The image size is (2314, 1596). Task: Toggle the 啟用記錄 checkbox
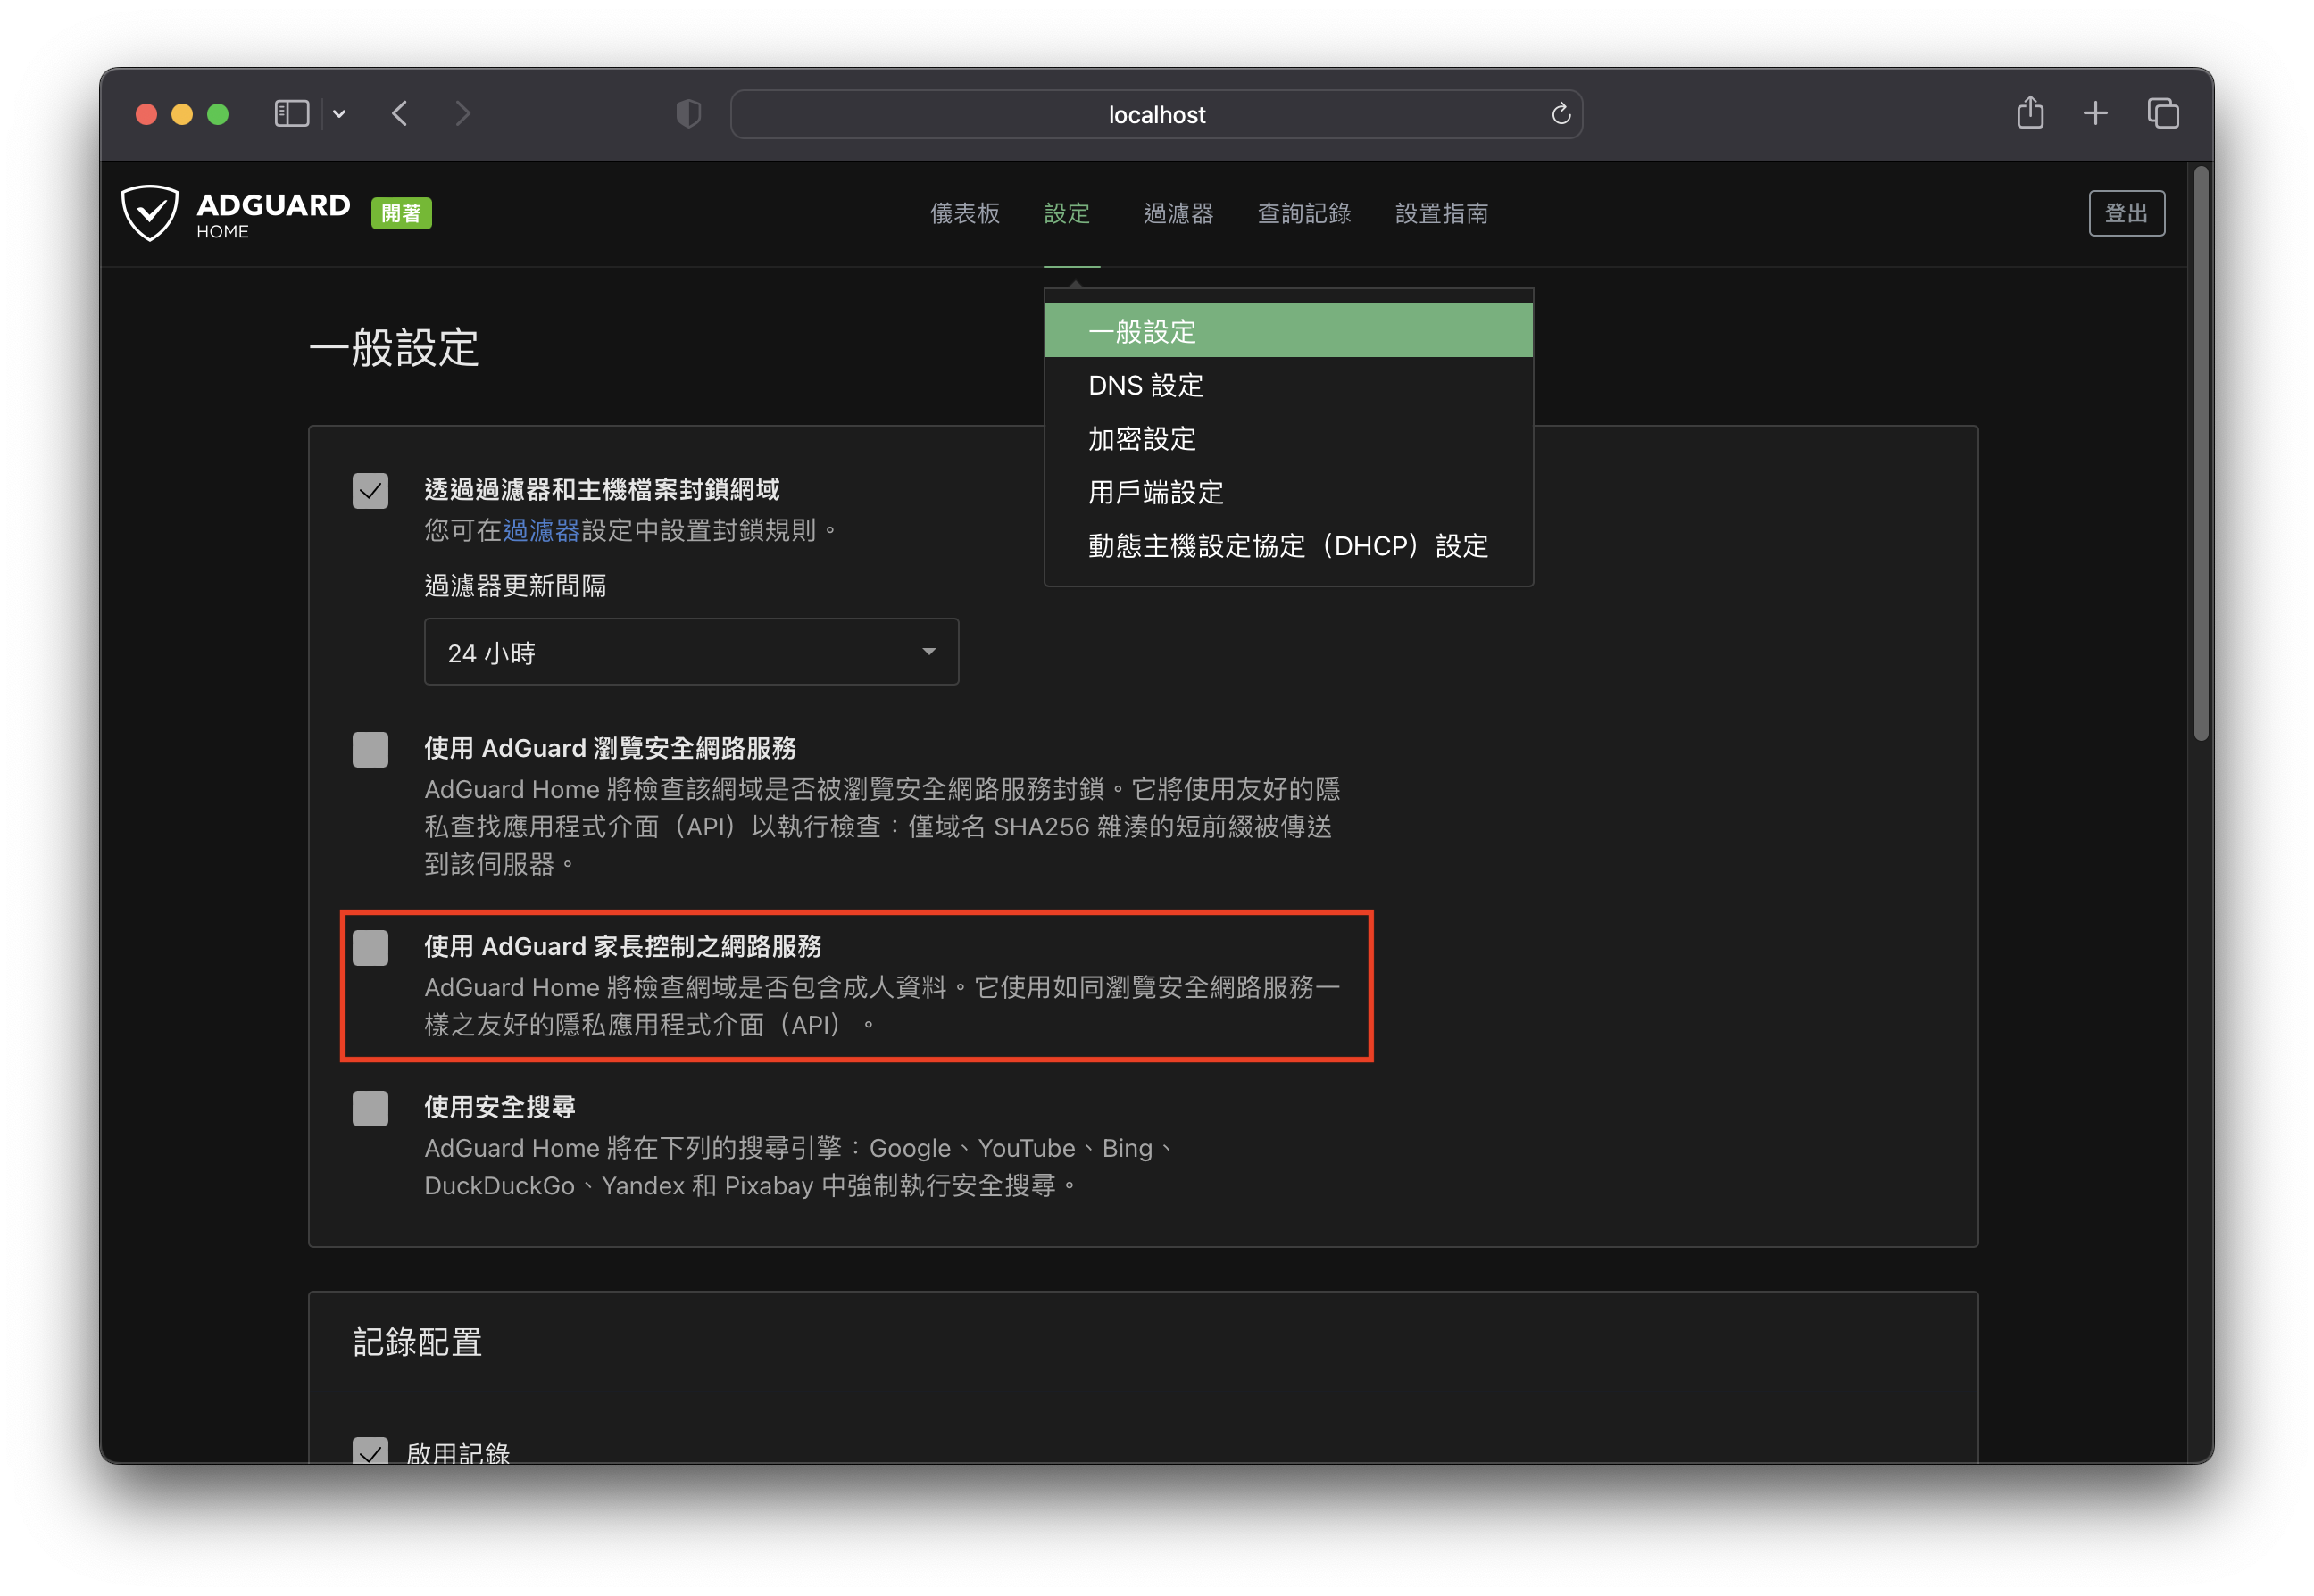pos(370,1451)
